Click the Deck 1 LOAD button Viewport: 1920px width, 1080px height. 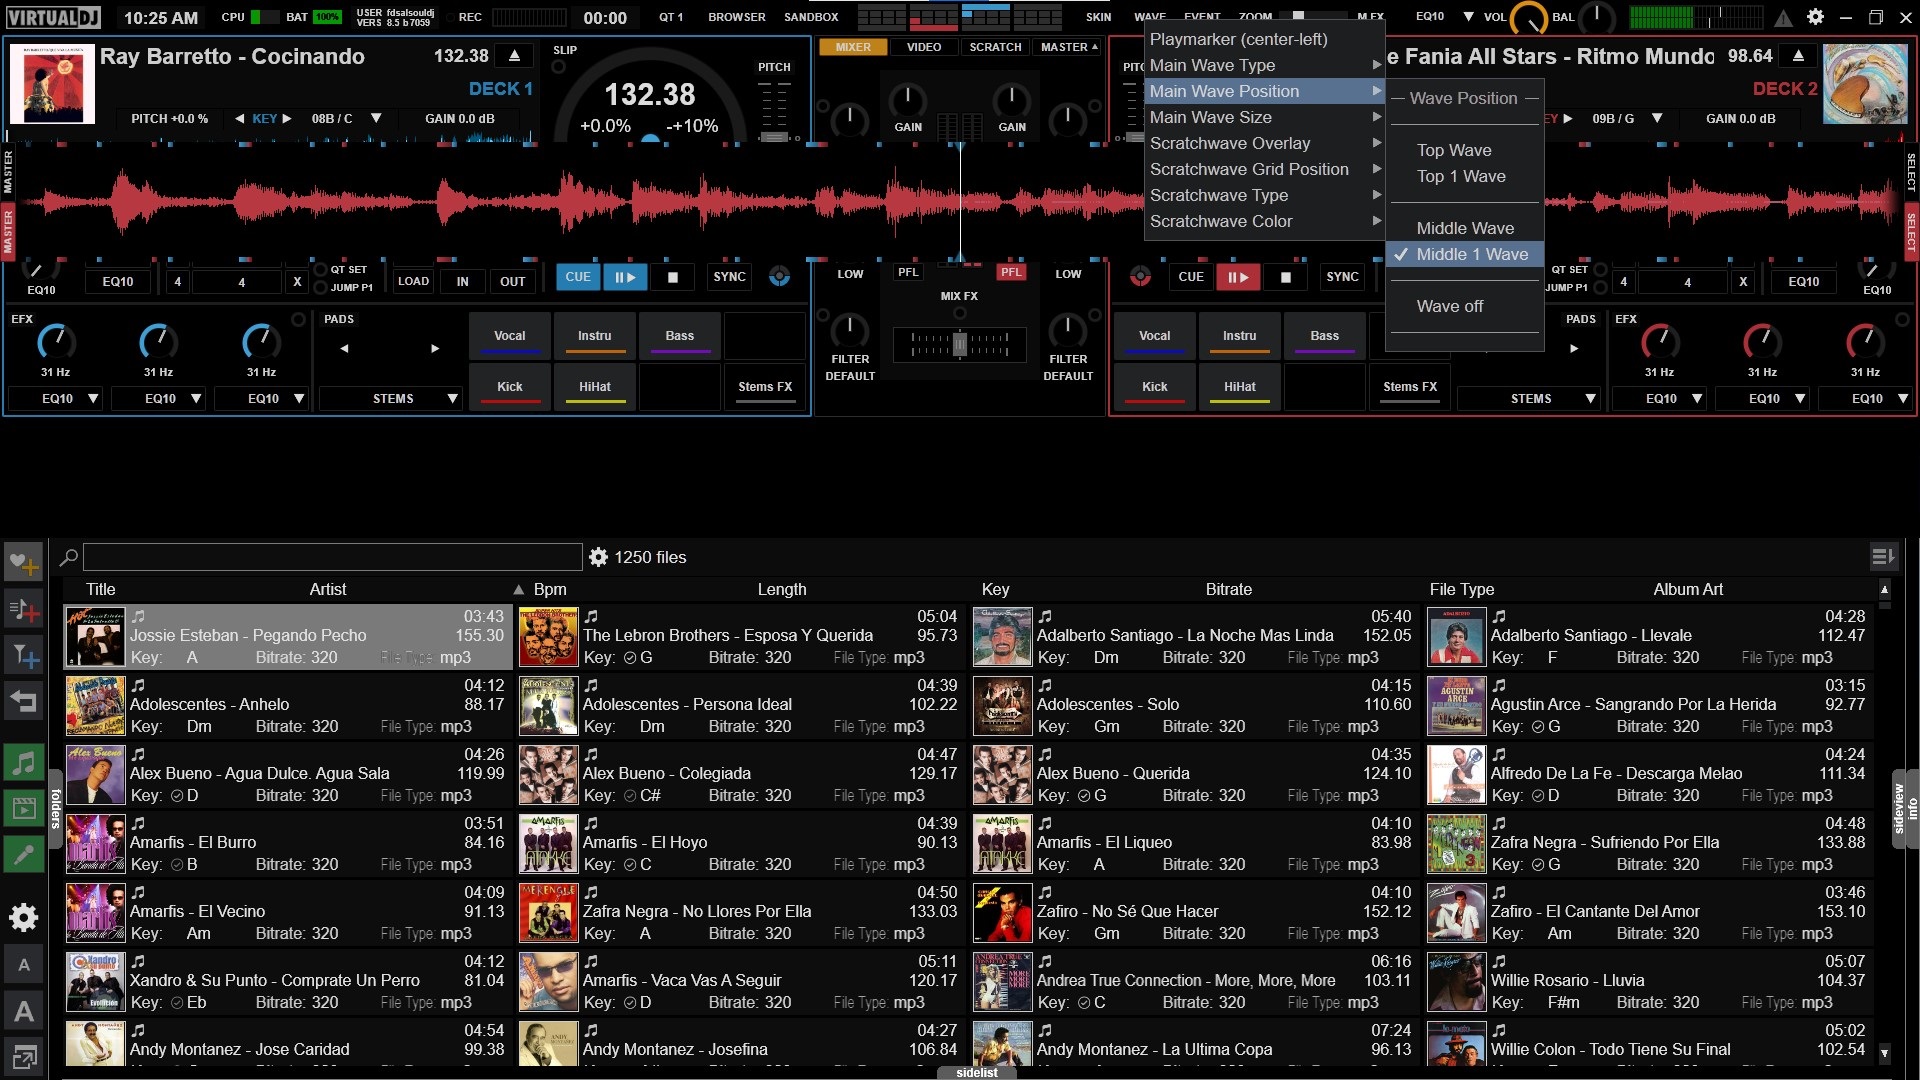click(413, 282)
